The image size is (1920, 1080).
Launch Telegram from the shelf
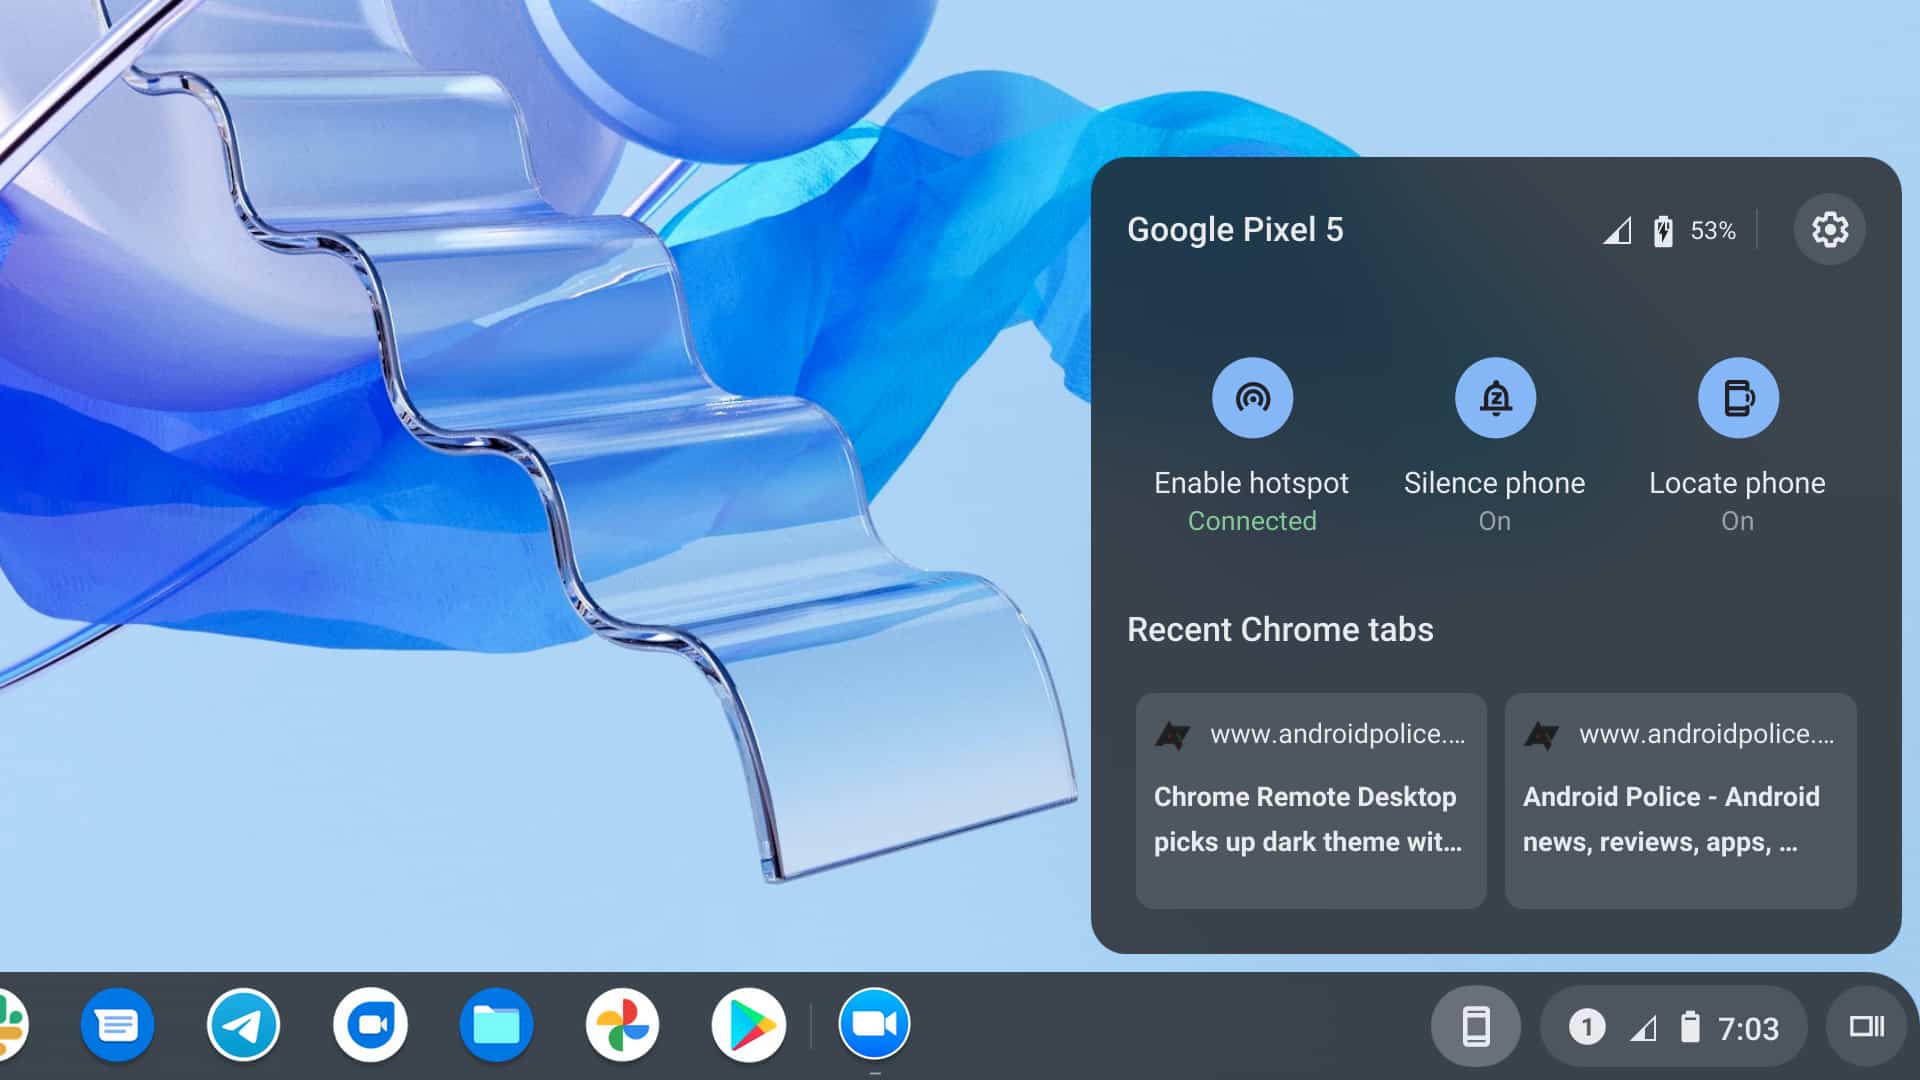(x=245, y=1025)
